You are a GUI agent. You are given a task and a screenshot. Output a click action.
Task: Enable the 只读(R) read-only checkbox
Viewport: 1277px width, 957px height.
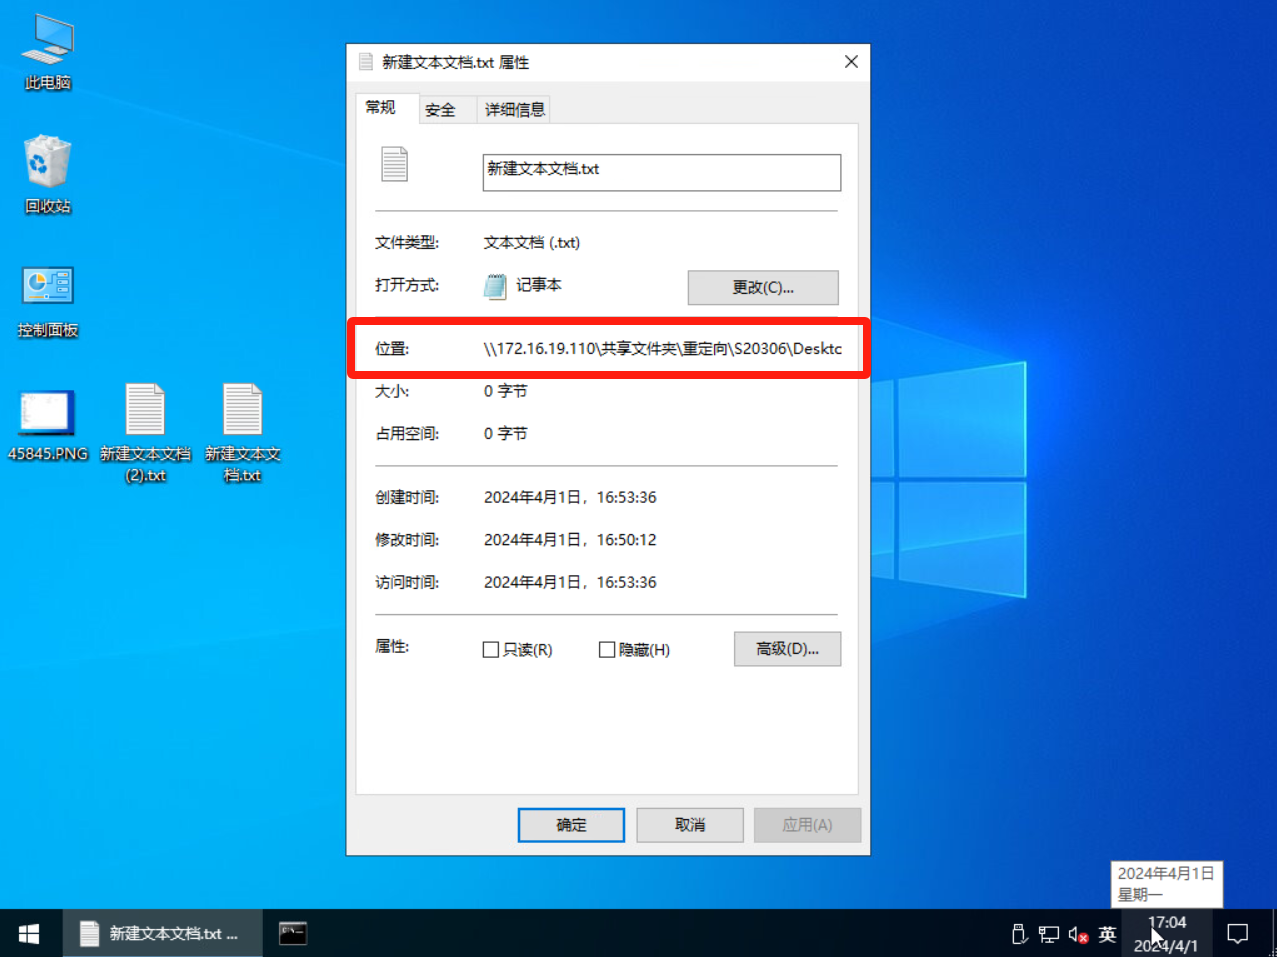[491, 650]
